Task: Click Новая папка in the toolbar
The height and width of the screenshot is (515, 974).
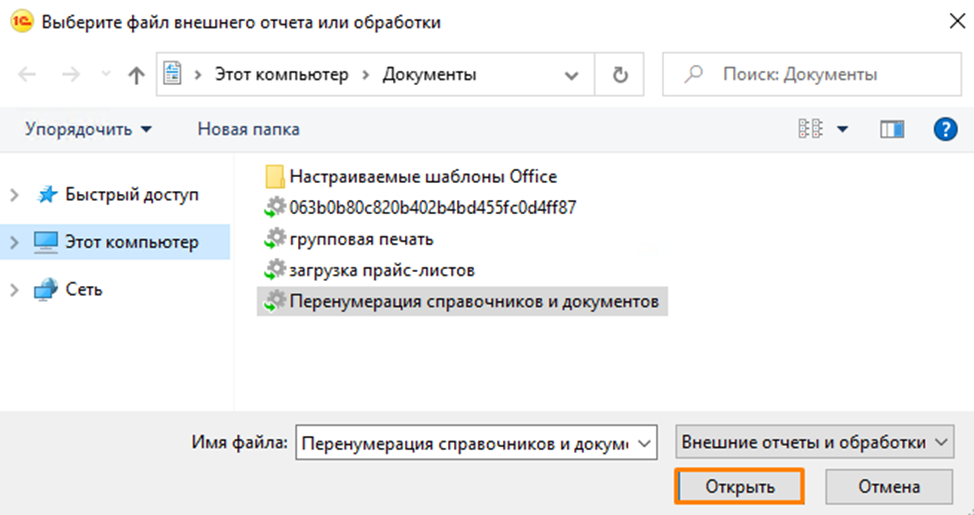Action: tap(248, 129)
